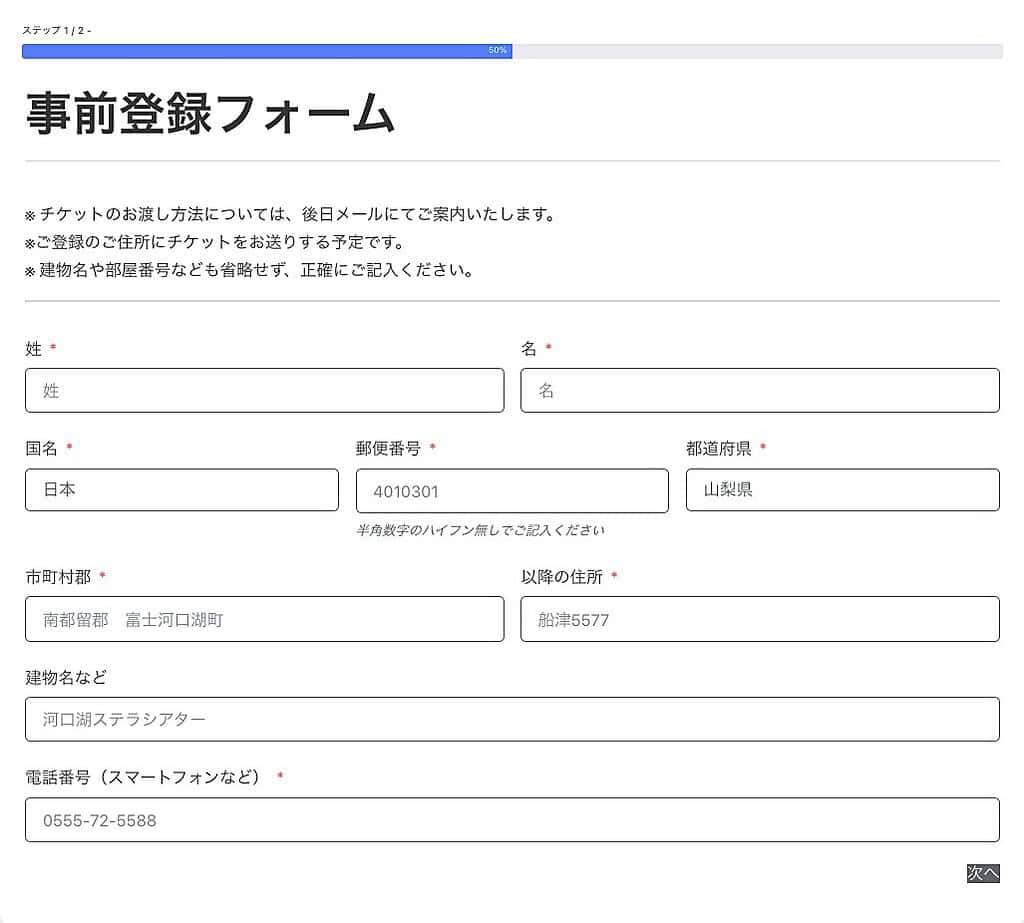This screenshot has height=923, width=1024.
Task: Click the 姓 field label
Action: (32, 350)
